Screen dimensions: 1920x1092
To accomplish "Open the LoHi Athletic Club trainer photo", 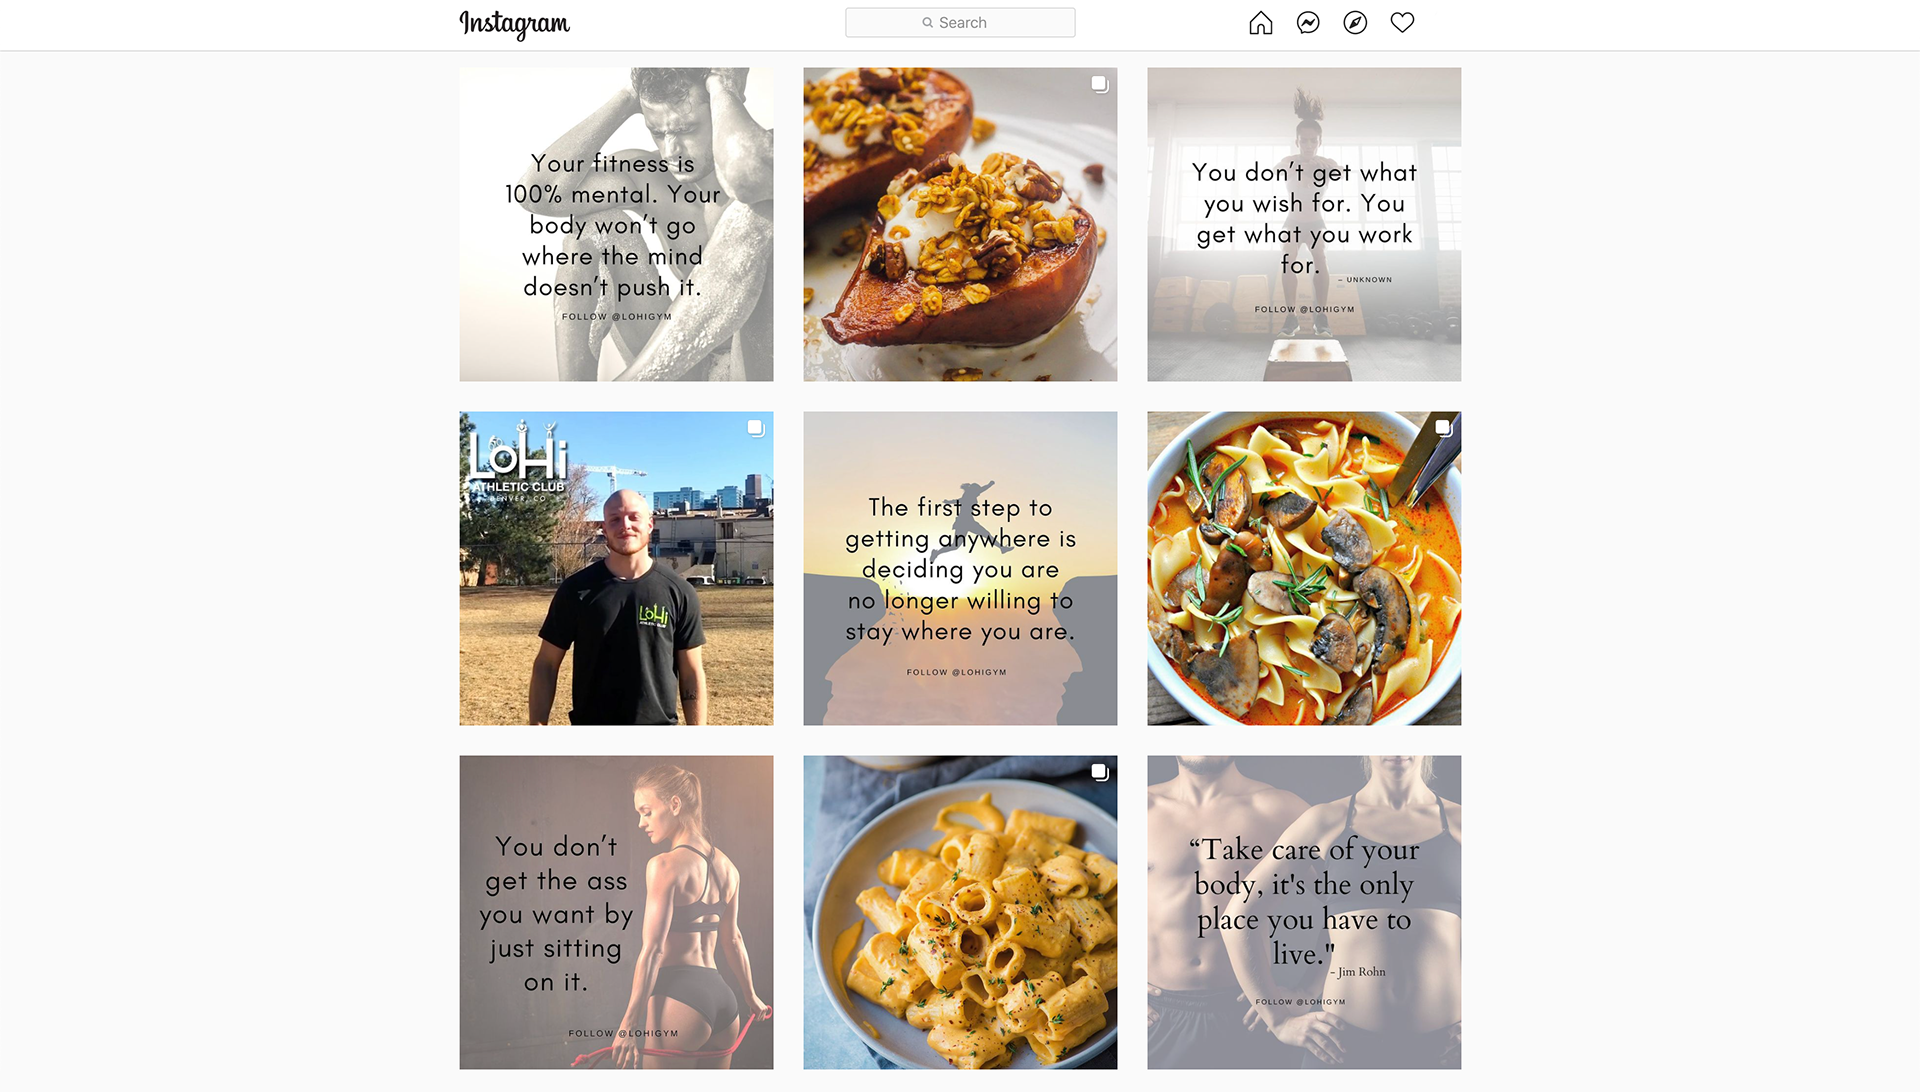I will click(616, 568).
